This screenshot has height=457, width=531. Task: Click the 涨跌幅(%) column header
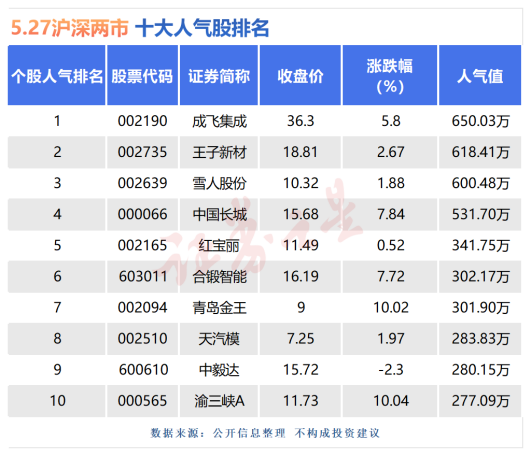(x=390, y=75)
